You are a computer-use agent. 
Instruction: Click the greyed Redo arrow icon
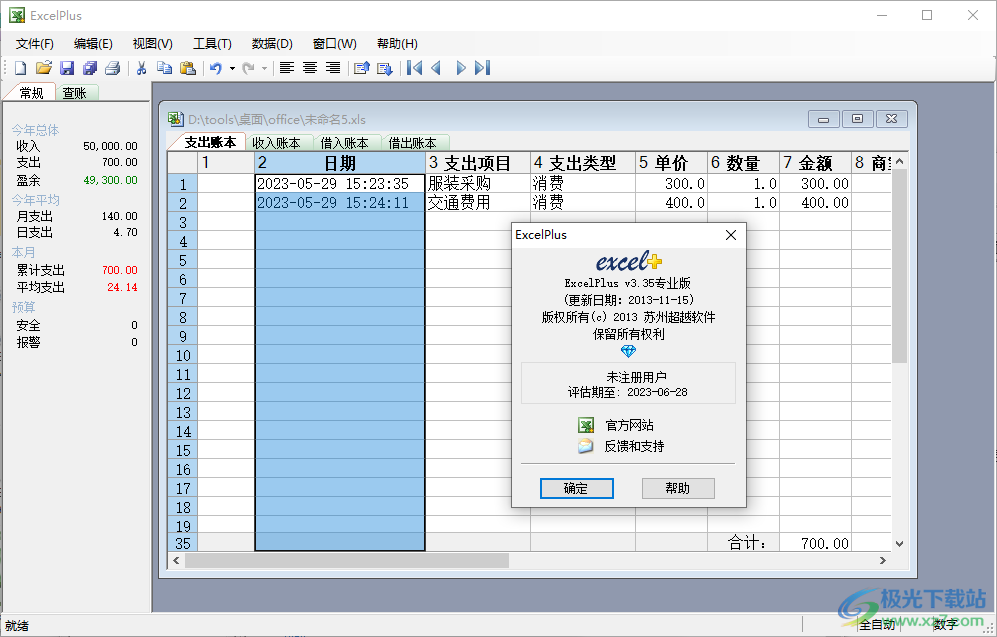[249, 68]
